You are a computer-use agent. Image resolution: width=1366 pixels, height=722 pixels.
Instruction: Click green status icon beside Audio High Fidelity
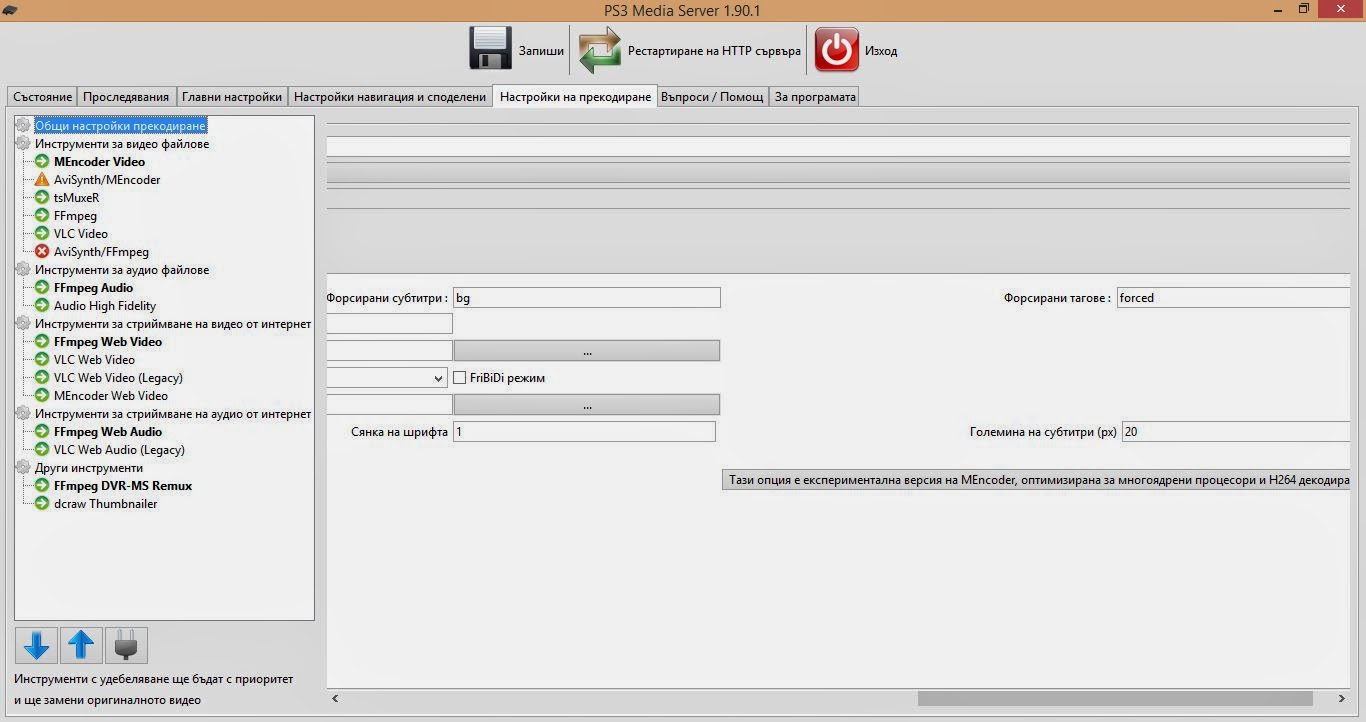click(x=42, y=306)
